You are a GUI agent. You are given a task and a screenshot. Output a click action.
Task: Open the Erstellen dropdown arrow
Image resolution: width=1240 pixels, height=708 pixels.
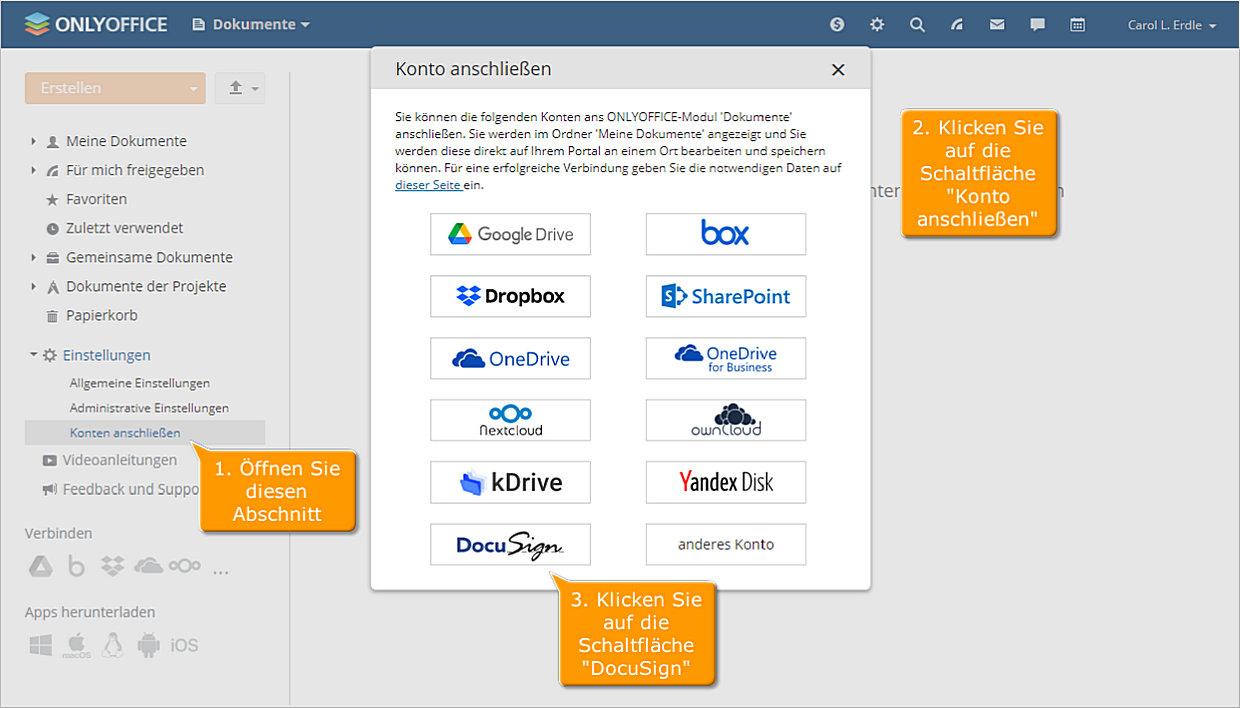tap(193, 88)
